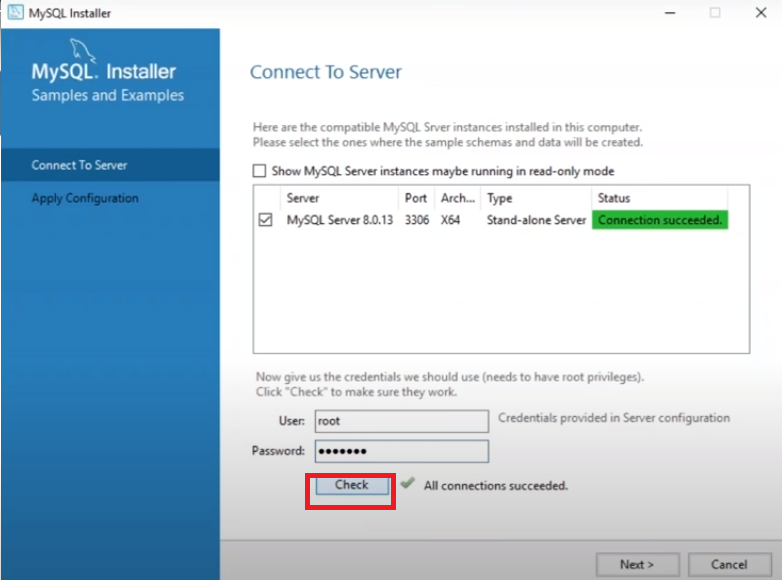Uncheck the MySQL Server 8.0.13 row checkbox

265,220
